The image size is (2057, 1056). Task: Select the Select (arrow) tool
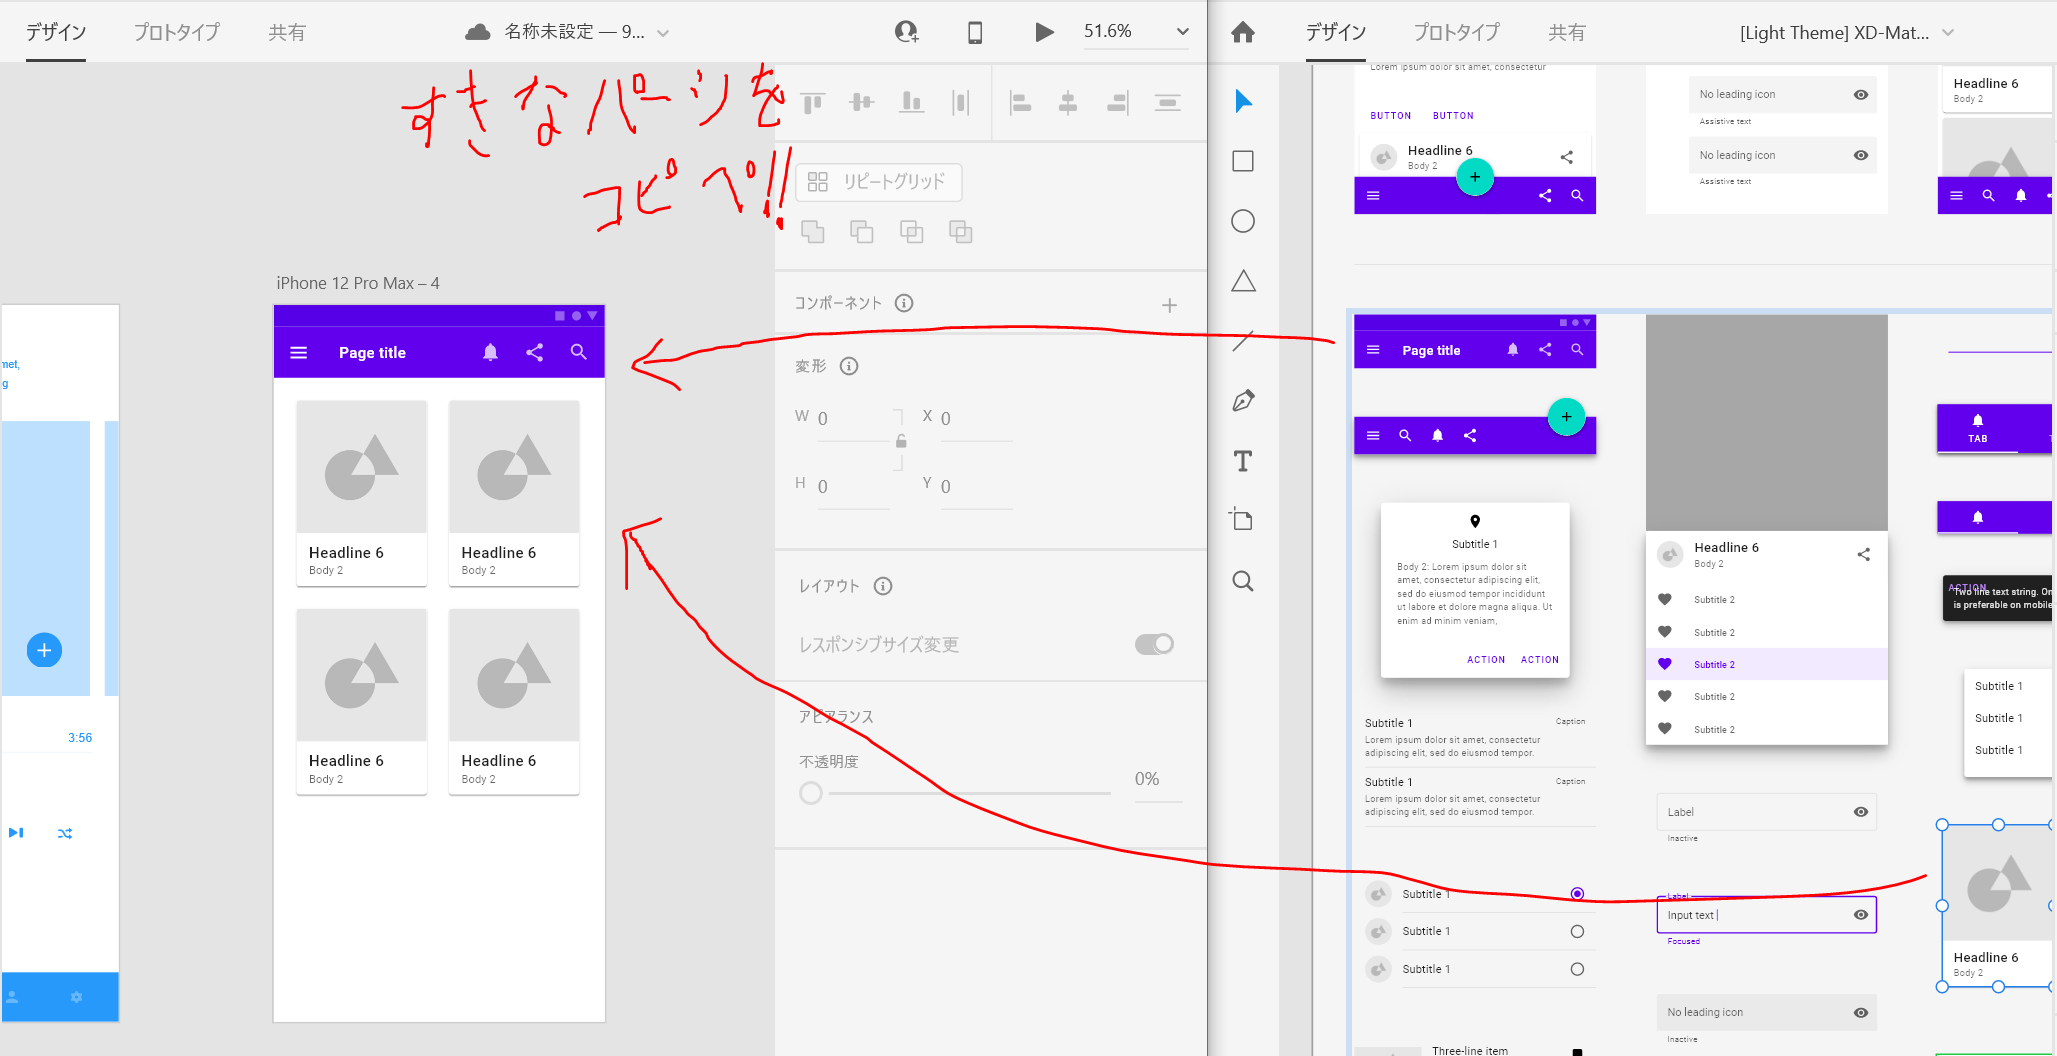tap(1243, 101)
